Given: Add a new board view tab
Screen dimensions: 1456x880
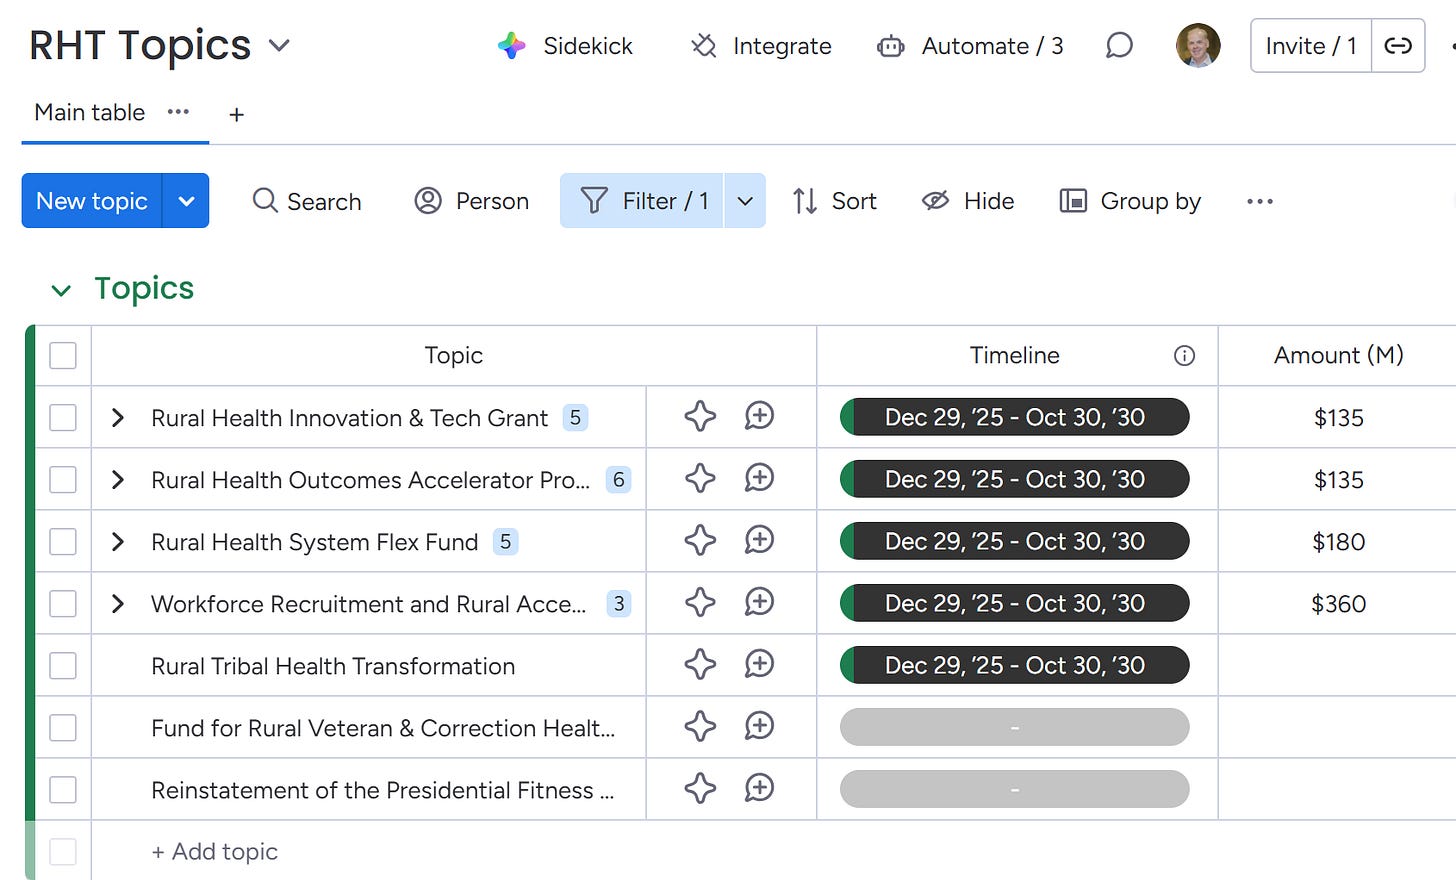Looking at the screenshot, I should point(236,115).
